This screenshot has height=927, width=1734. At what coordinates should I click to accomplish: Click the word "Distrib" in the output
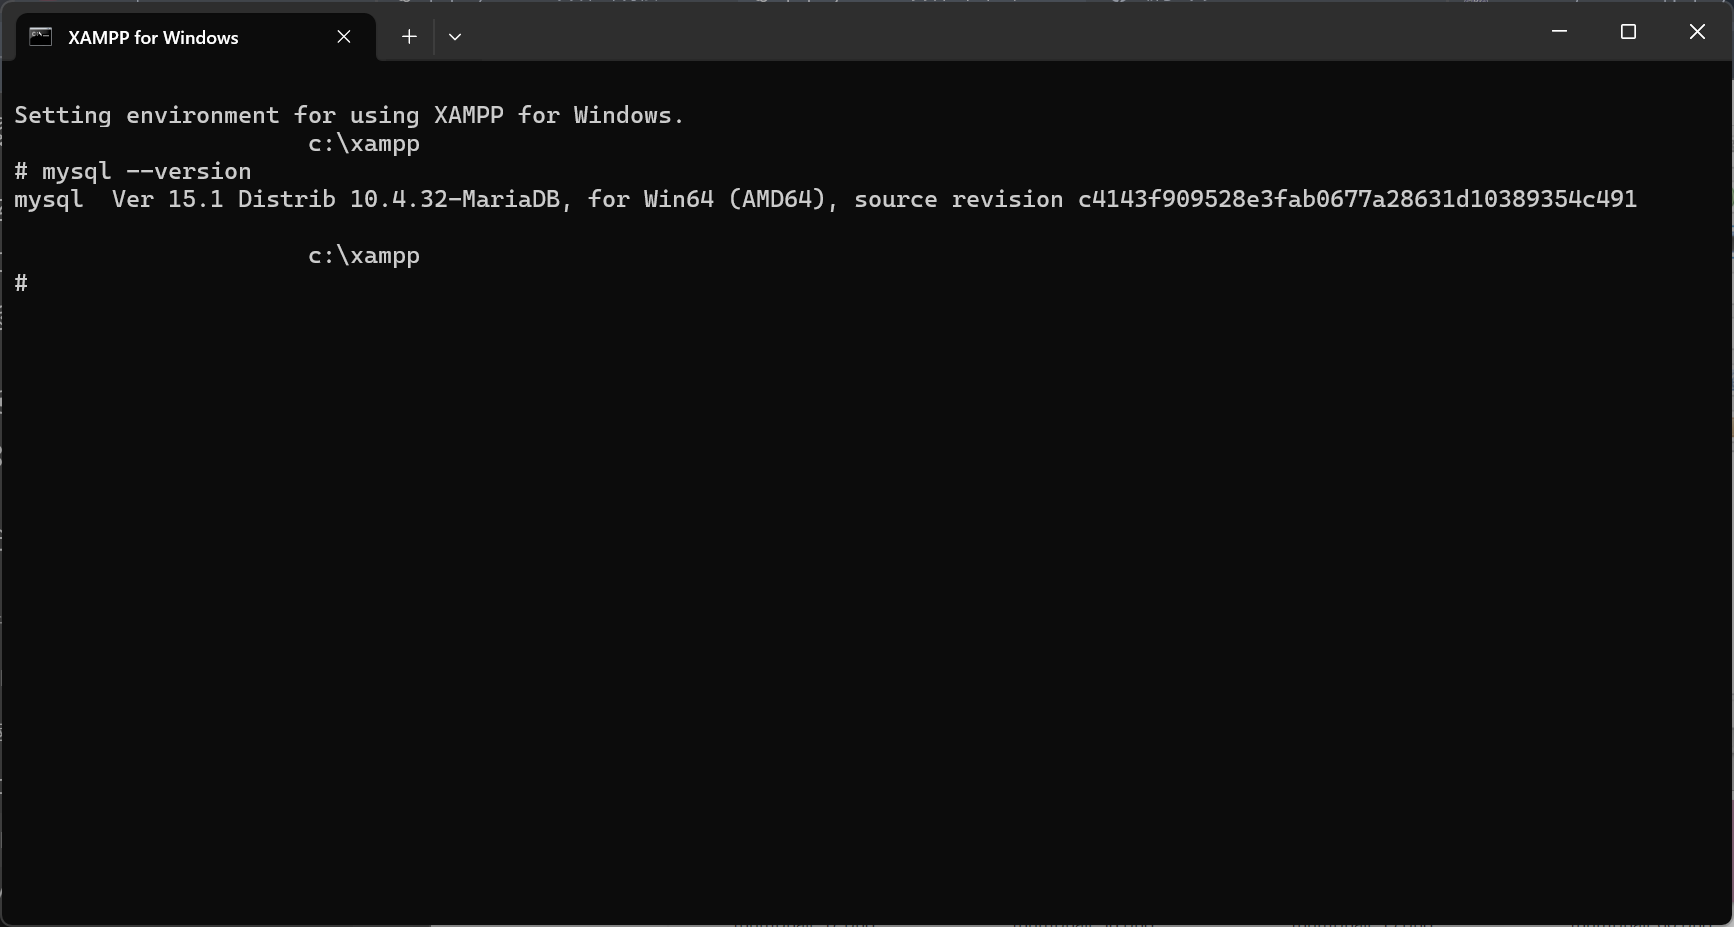click(286, 200)
